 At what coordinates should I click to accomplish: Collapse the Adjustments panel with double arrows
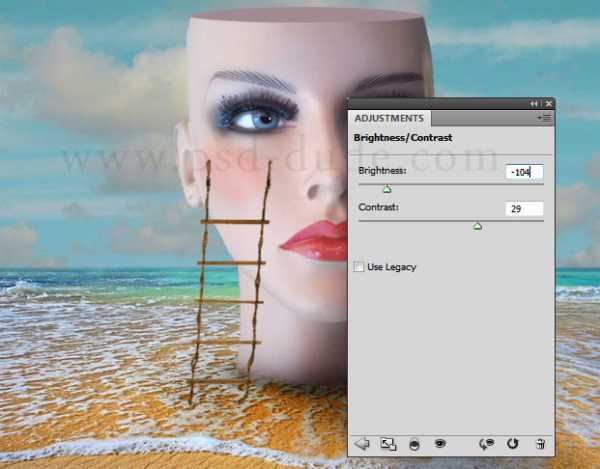534,104
